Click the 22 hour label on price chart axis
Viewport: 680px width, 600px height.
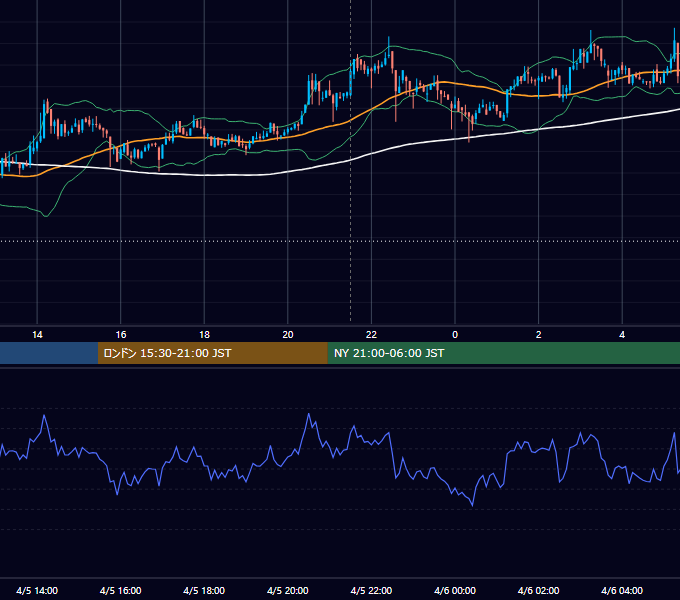(371, 335)
